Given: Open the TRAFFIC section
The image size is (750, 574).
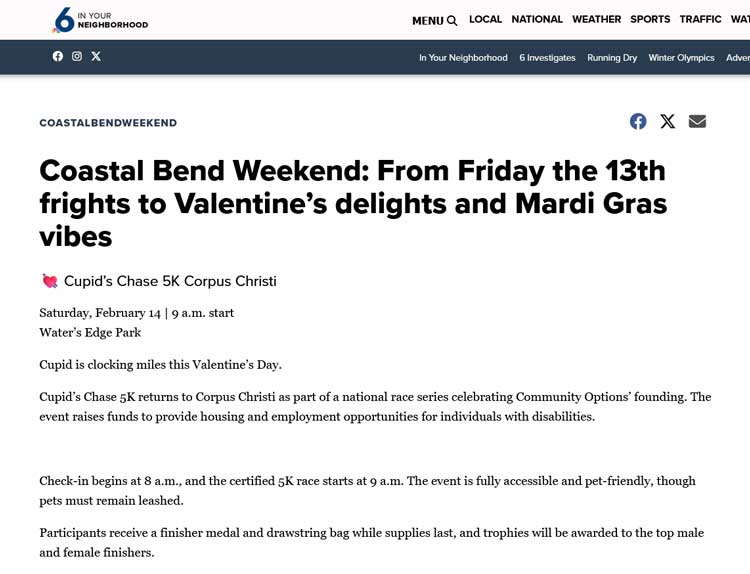Looking at the screenshot, I should tap(700, 19).
